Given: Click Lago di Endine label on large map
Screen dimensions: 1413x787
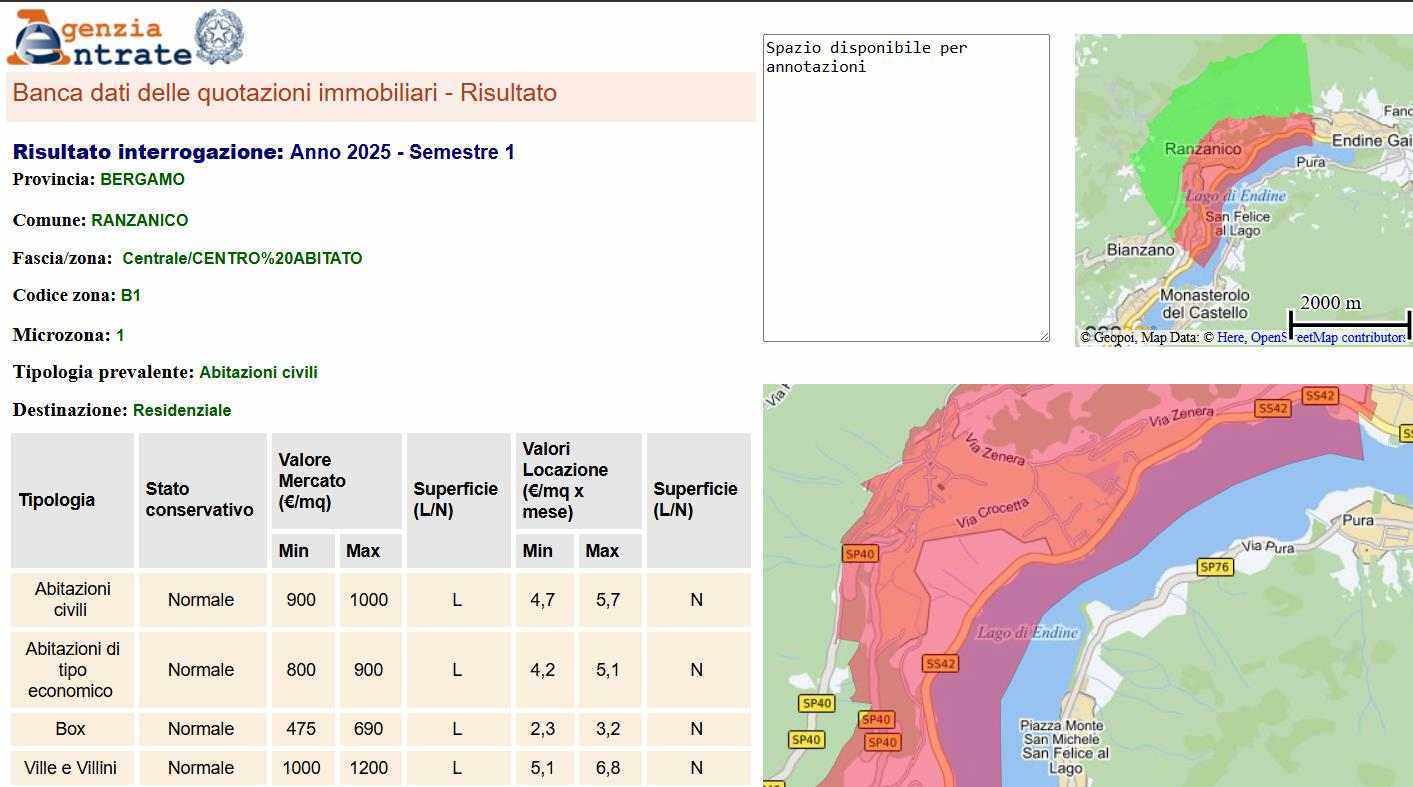Looking at the screenshot, I should [x=1027, y=632].
